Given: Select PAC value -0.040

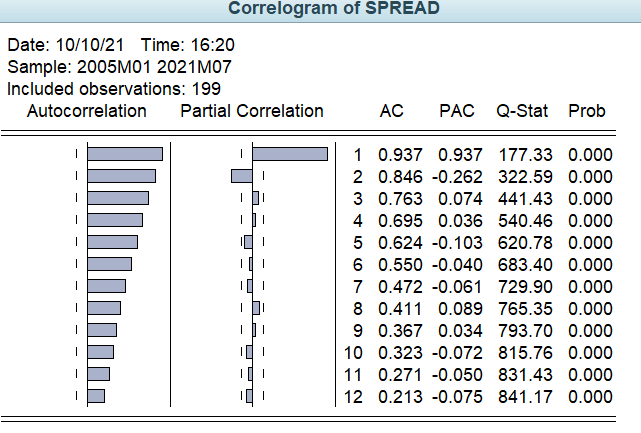Looking at the screenshot, I should point(457,265).
